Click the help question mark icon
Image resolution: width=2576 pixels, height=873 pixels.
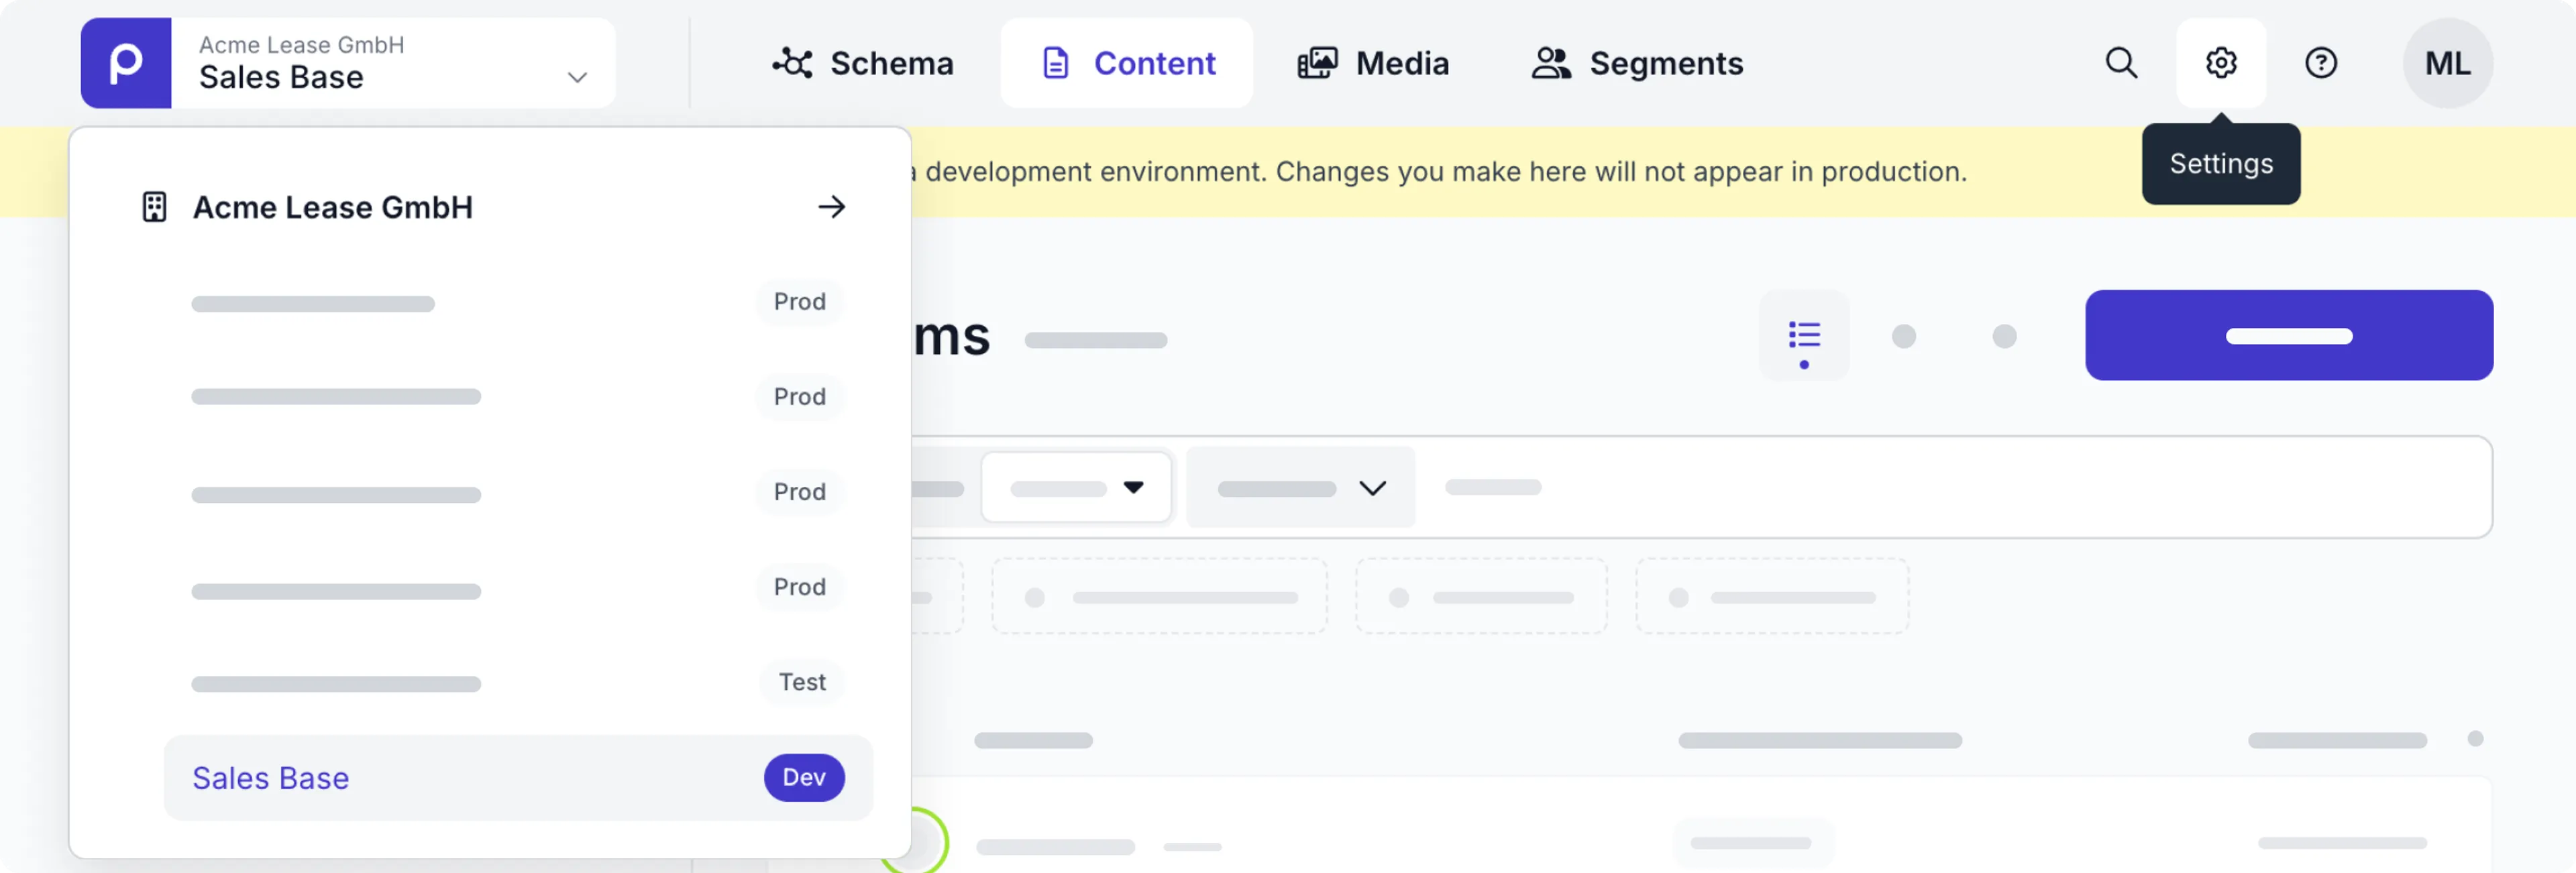(x=2320, y=63)
